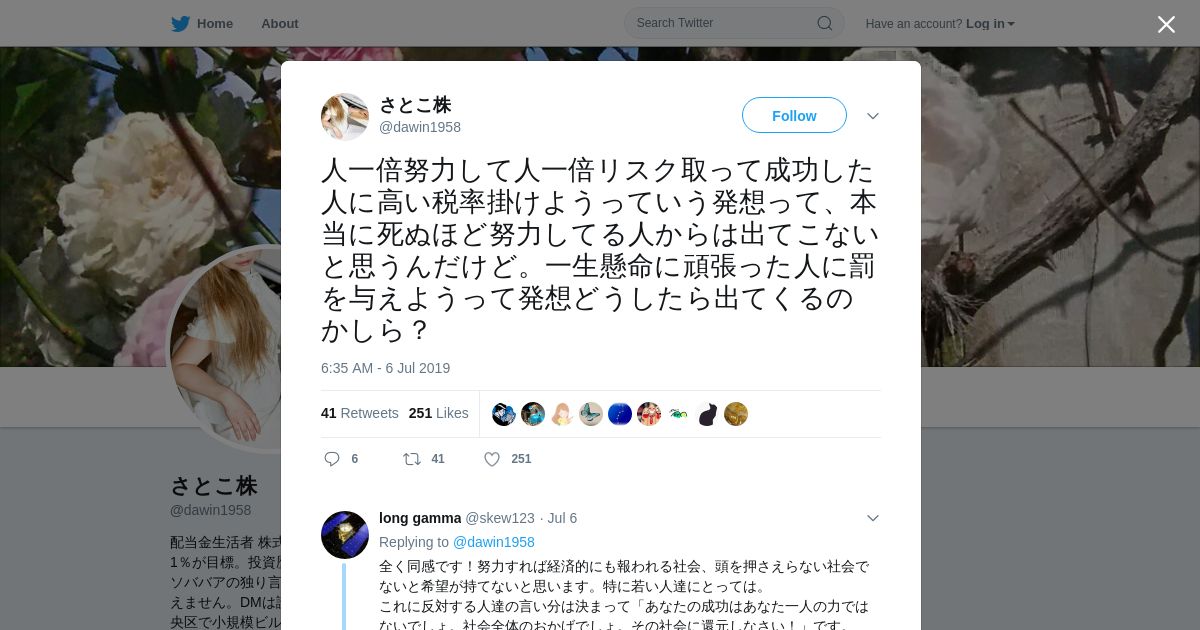Click the retweet arrows icon

click(411, 459)
